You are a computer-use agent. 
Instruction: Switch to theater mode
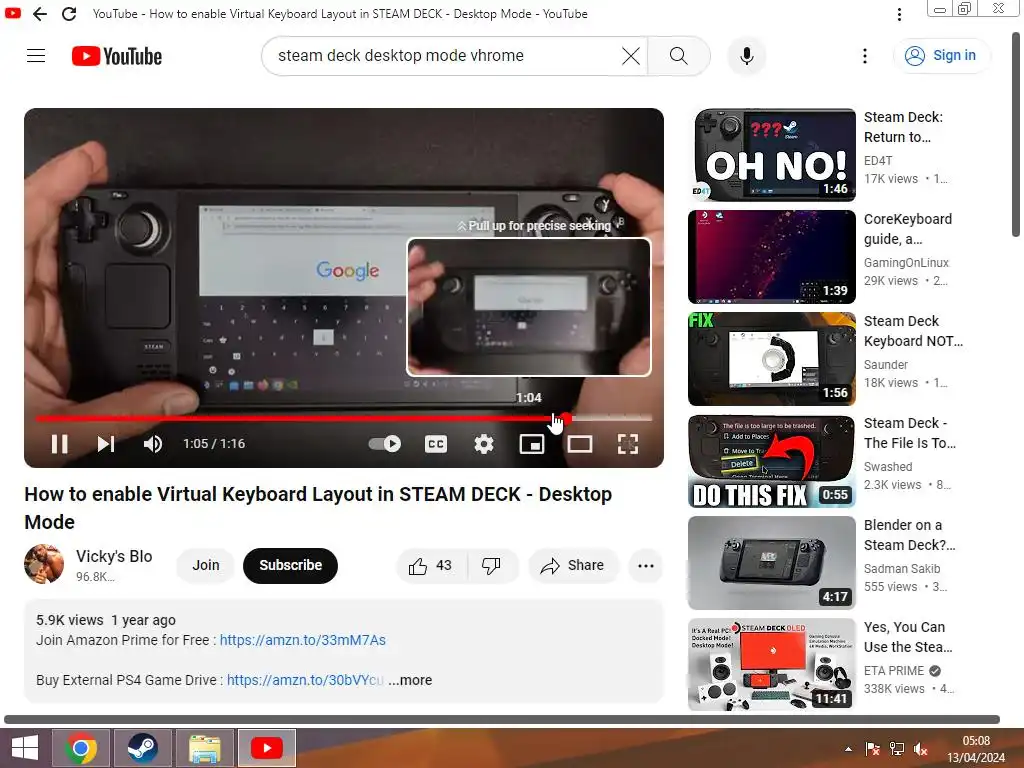(580, 444)
